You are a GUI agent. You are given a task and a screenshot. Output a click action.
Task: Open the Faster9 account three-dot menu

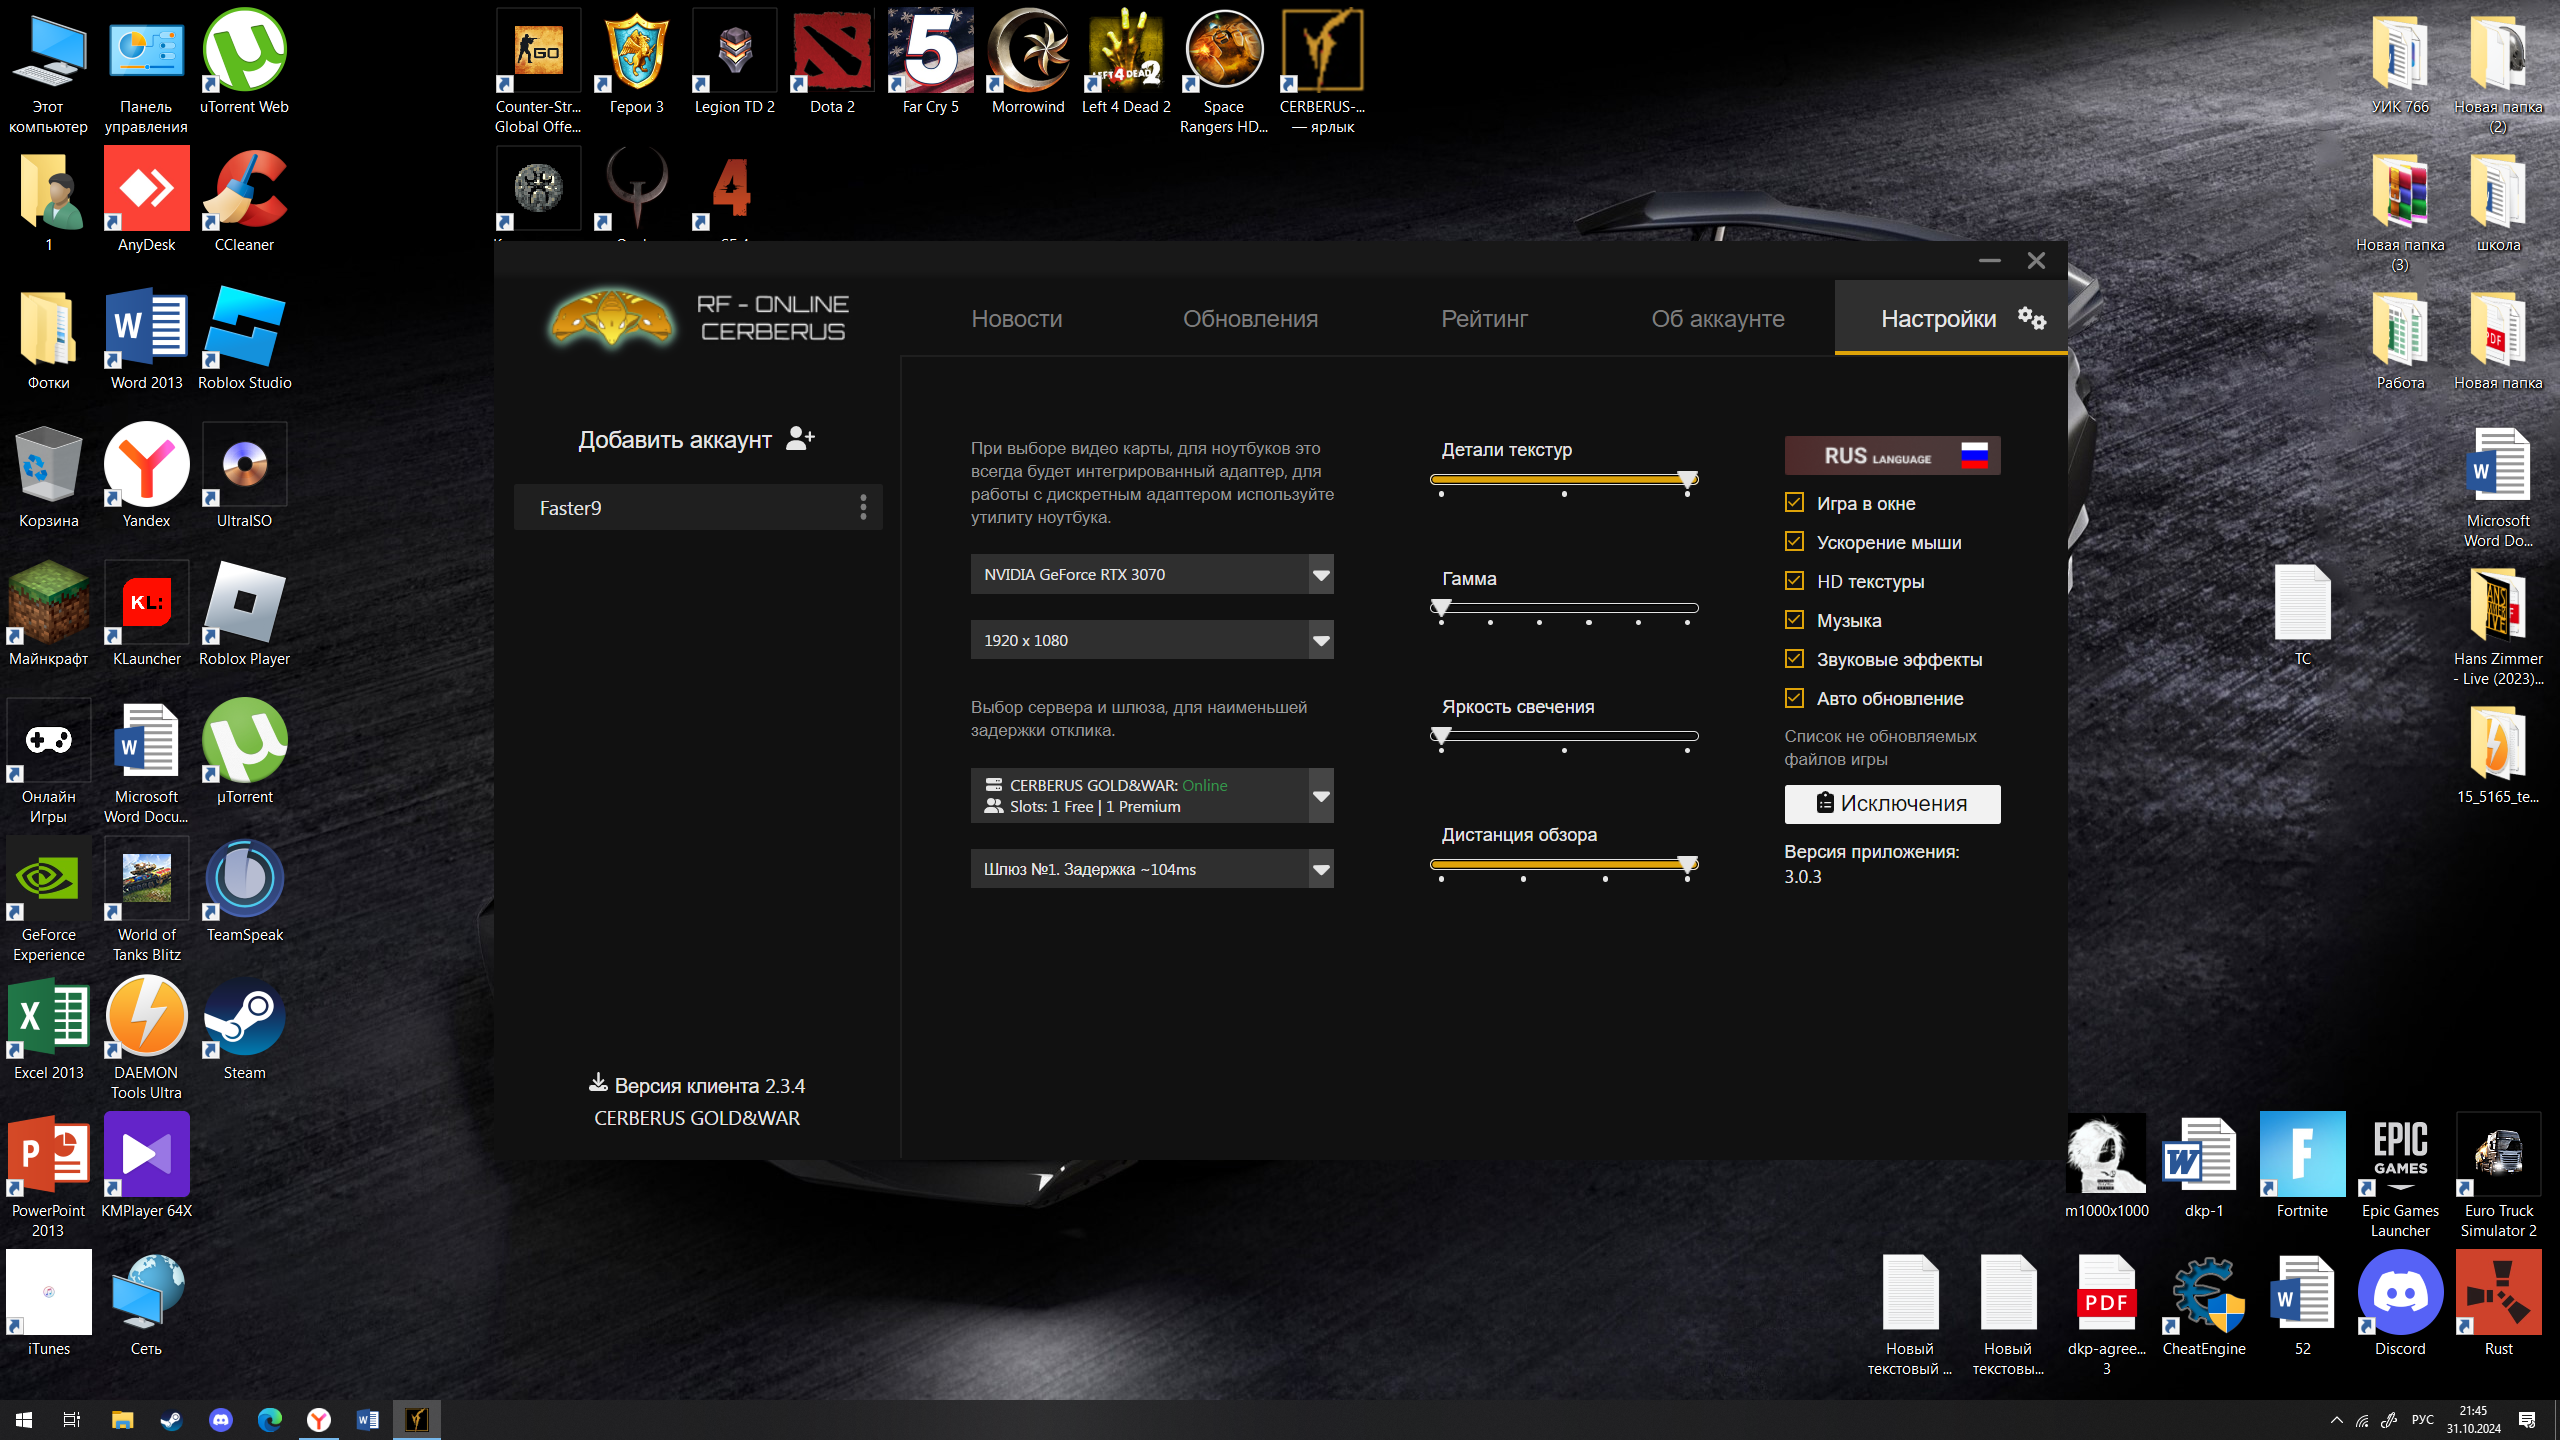coord(863,507)
